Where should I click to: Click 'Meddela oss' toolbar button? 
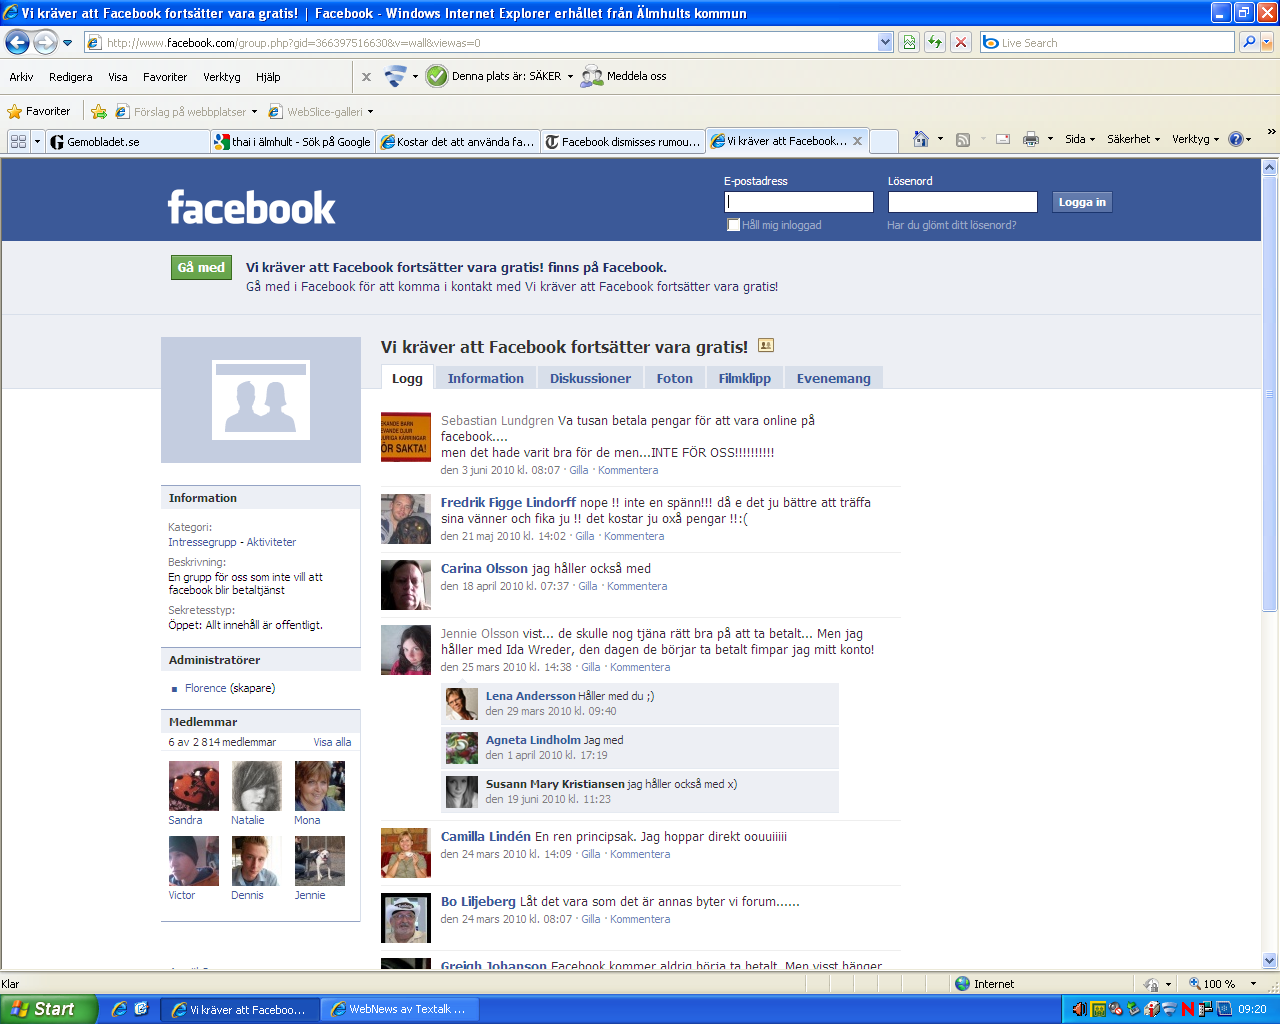pos(624,76)
